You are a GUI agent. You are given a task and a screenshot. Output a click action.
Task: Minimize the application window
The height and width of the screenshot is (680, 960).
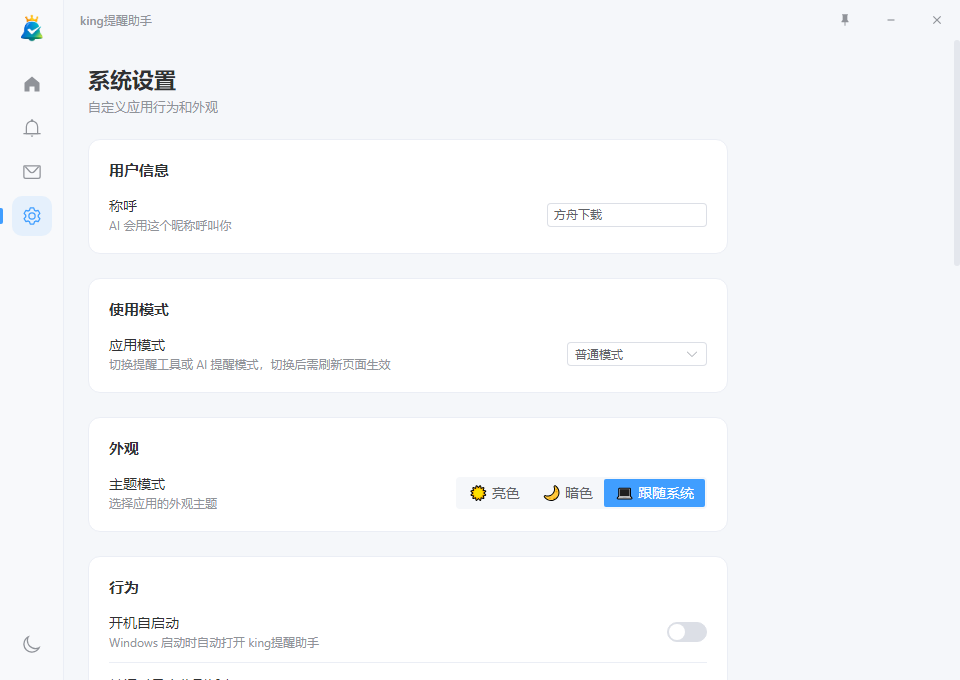coord(891,19)
